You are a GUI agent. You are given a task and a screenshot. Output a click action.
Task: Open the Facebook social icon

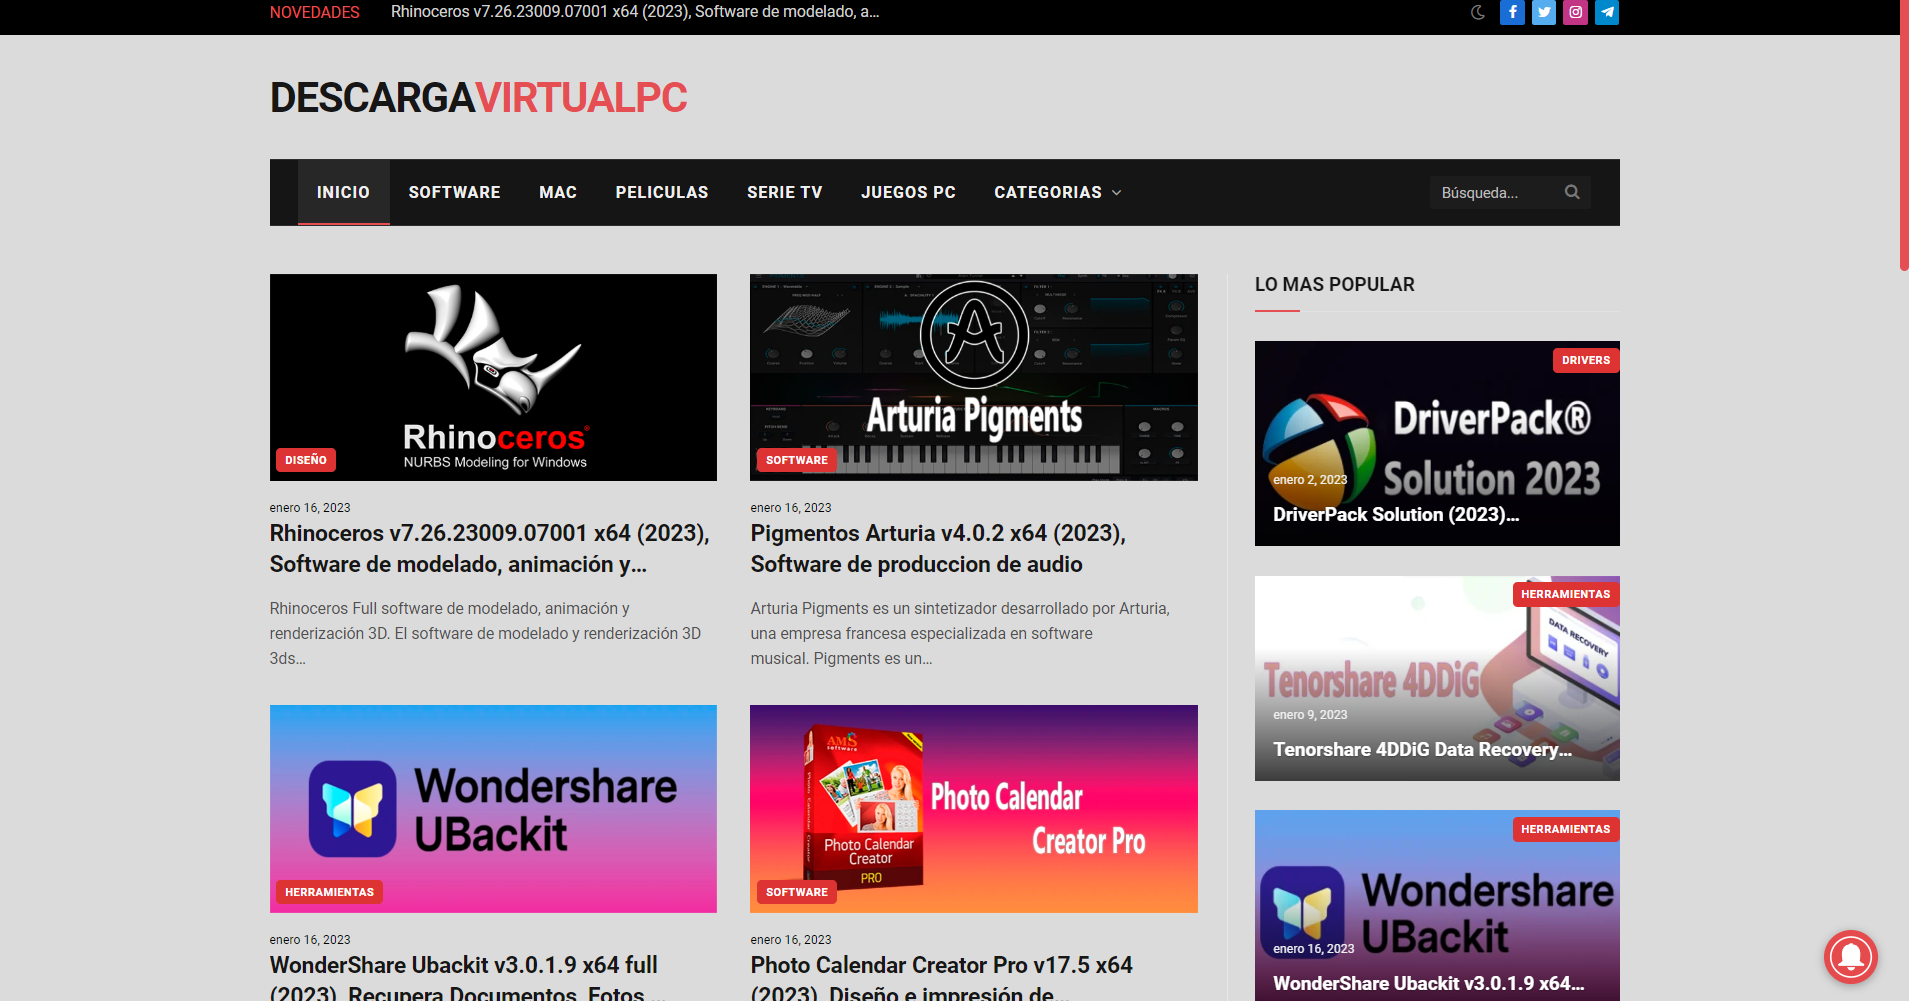tap(1512, 12)
